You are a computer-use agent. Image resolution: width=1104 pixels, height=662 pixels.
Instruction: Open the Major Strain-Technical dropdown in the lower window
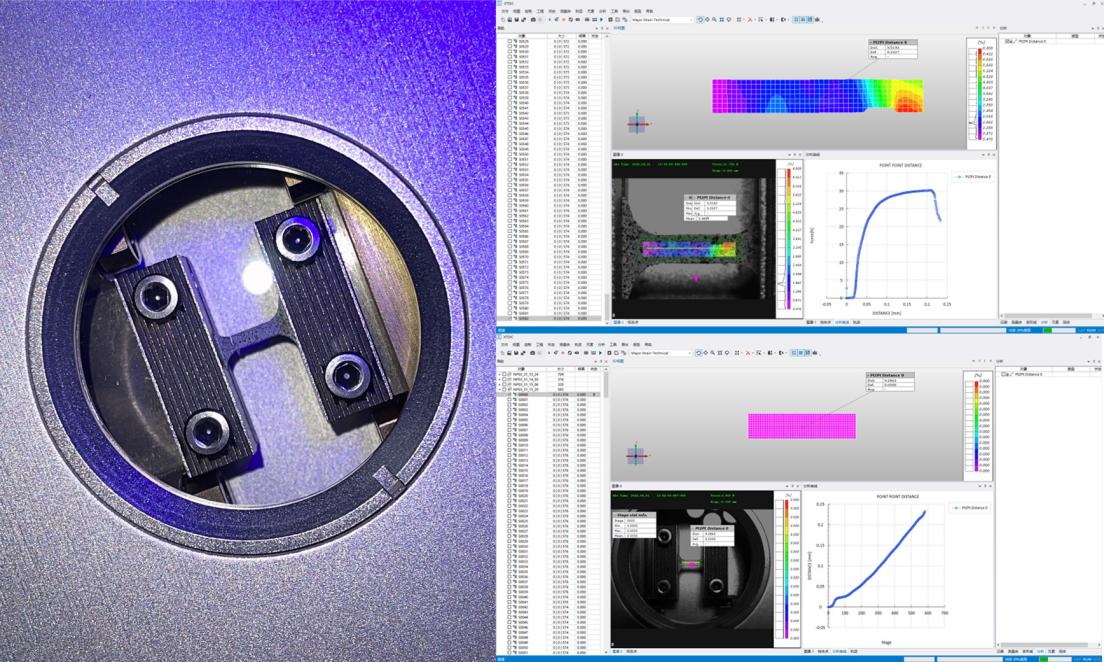(660, 353)
